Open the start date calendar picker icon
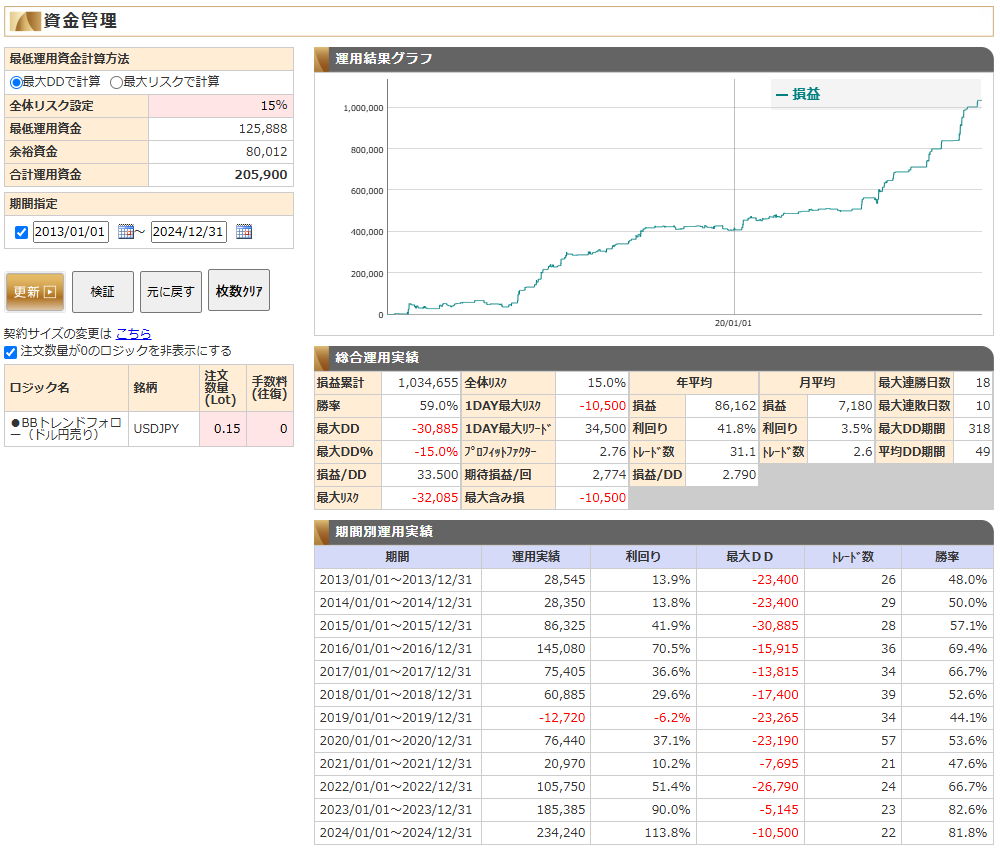This screenshot has width=1000, height=852. click(x=126, y=231)
